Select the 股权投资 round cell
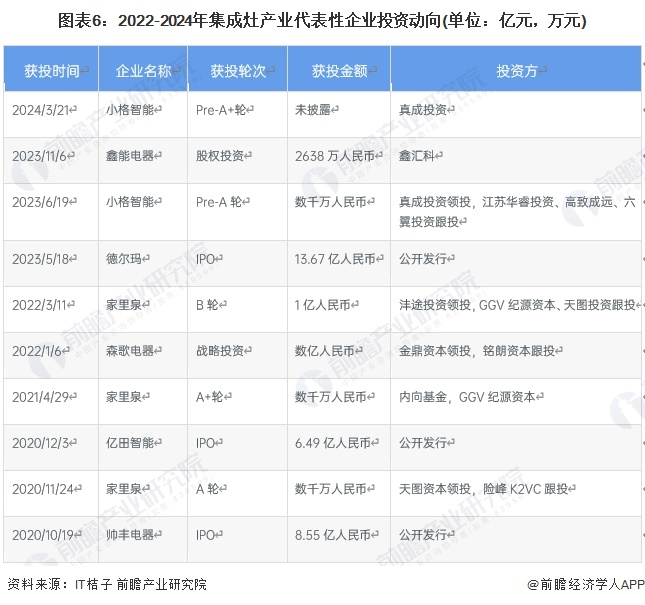 tap(238, 160)
